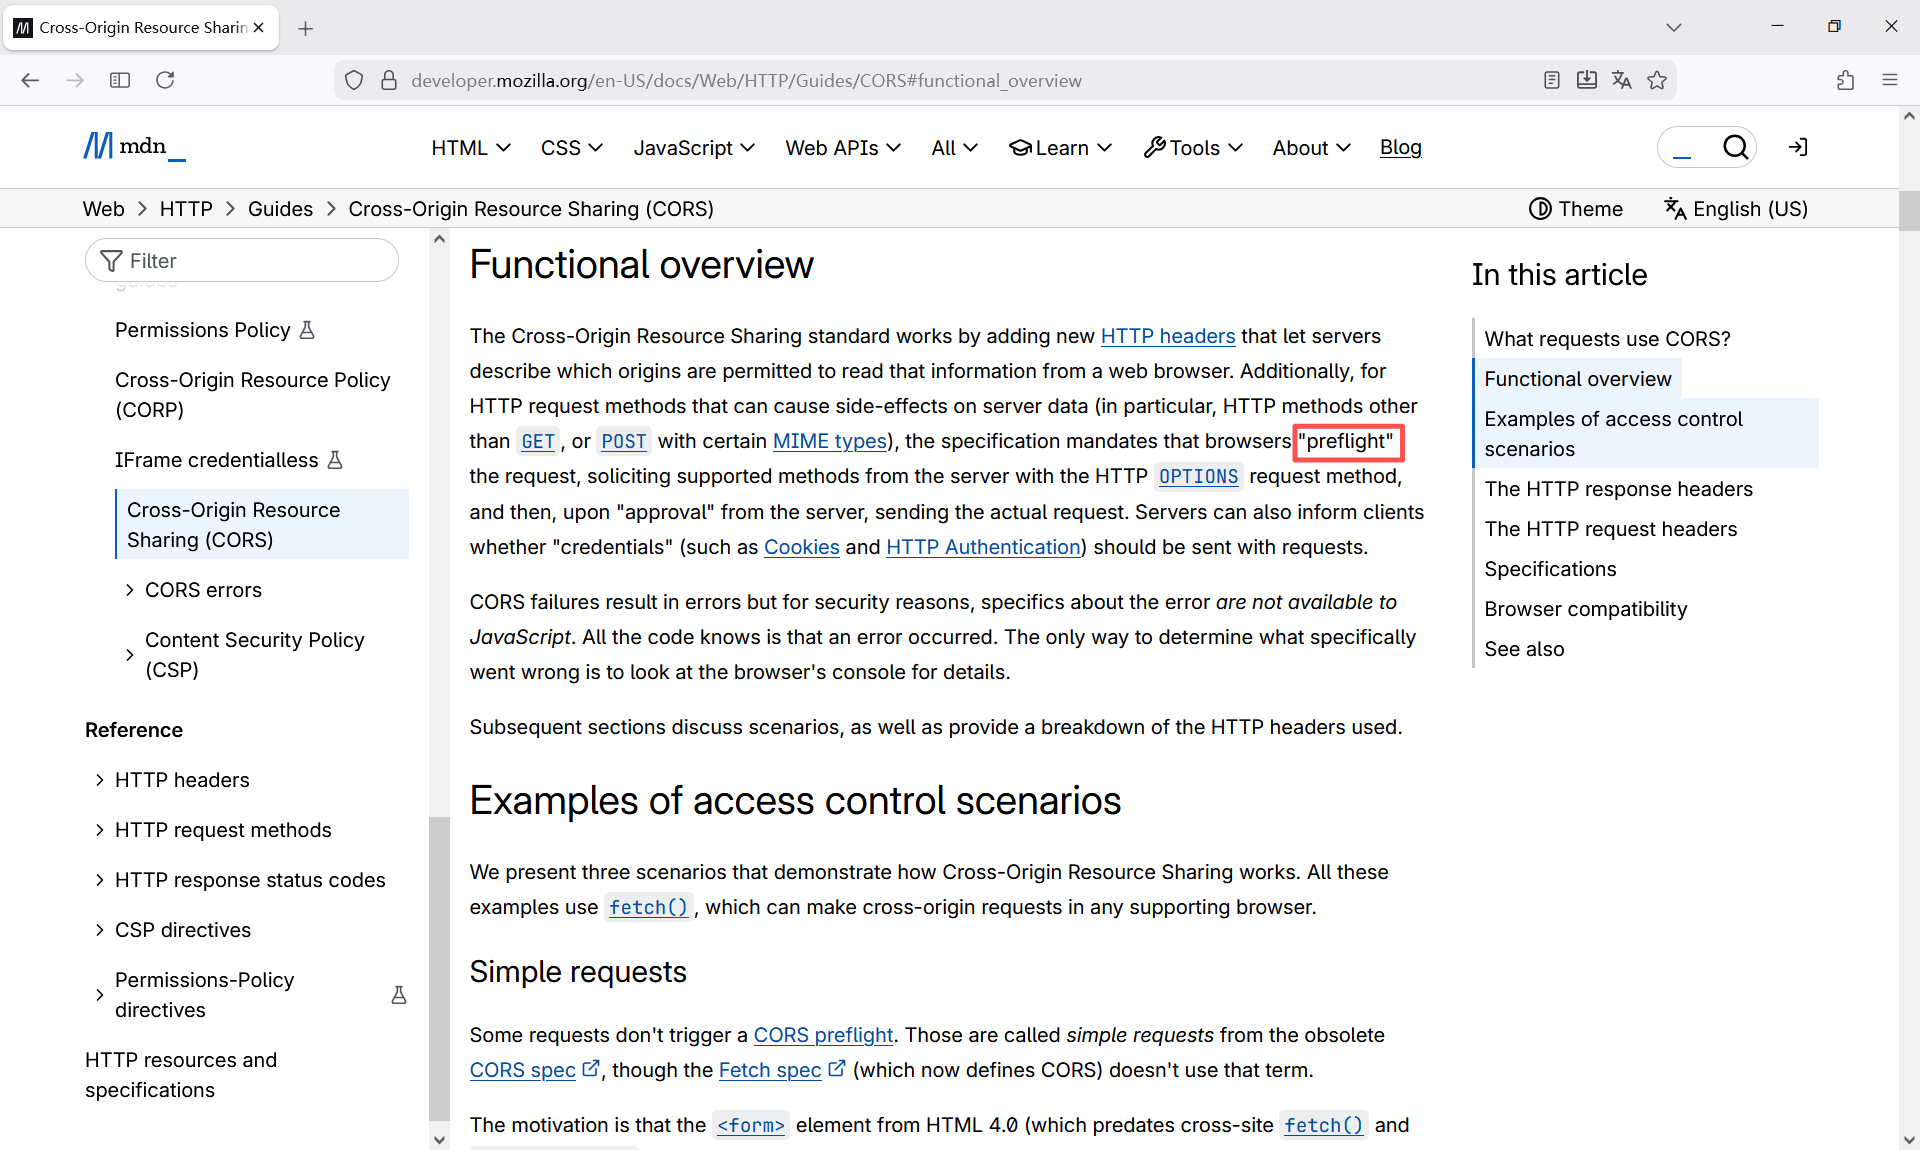The image size is (1920, 1150).
Task: Open the MDN search magnifier icon
Action: tap(1735, 147)
